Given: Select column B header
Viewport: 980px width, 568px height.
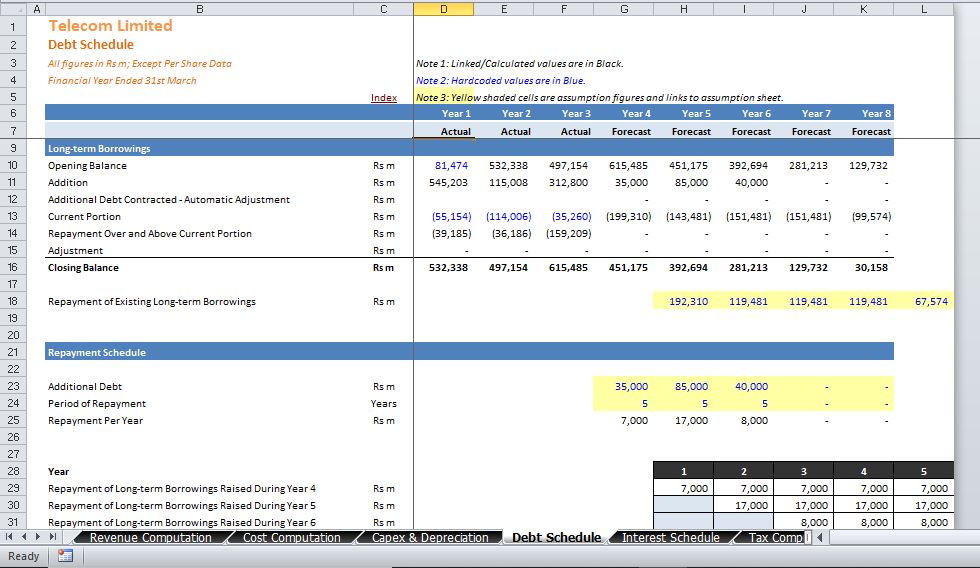Looking at the screenshot, I should 199,9.
